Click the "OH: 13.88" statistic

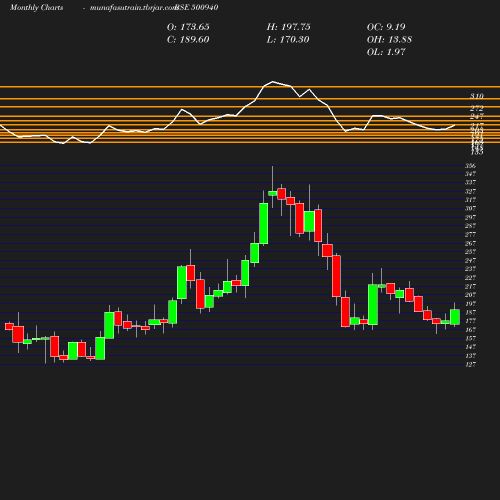point(389,40)
